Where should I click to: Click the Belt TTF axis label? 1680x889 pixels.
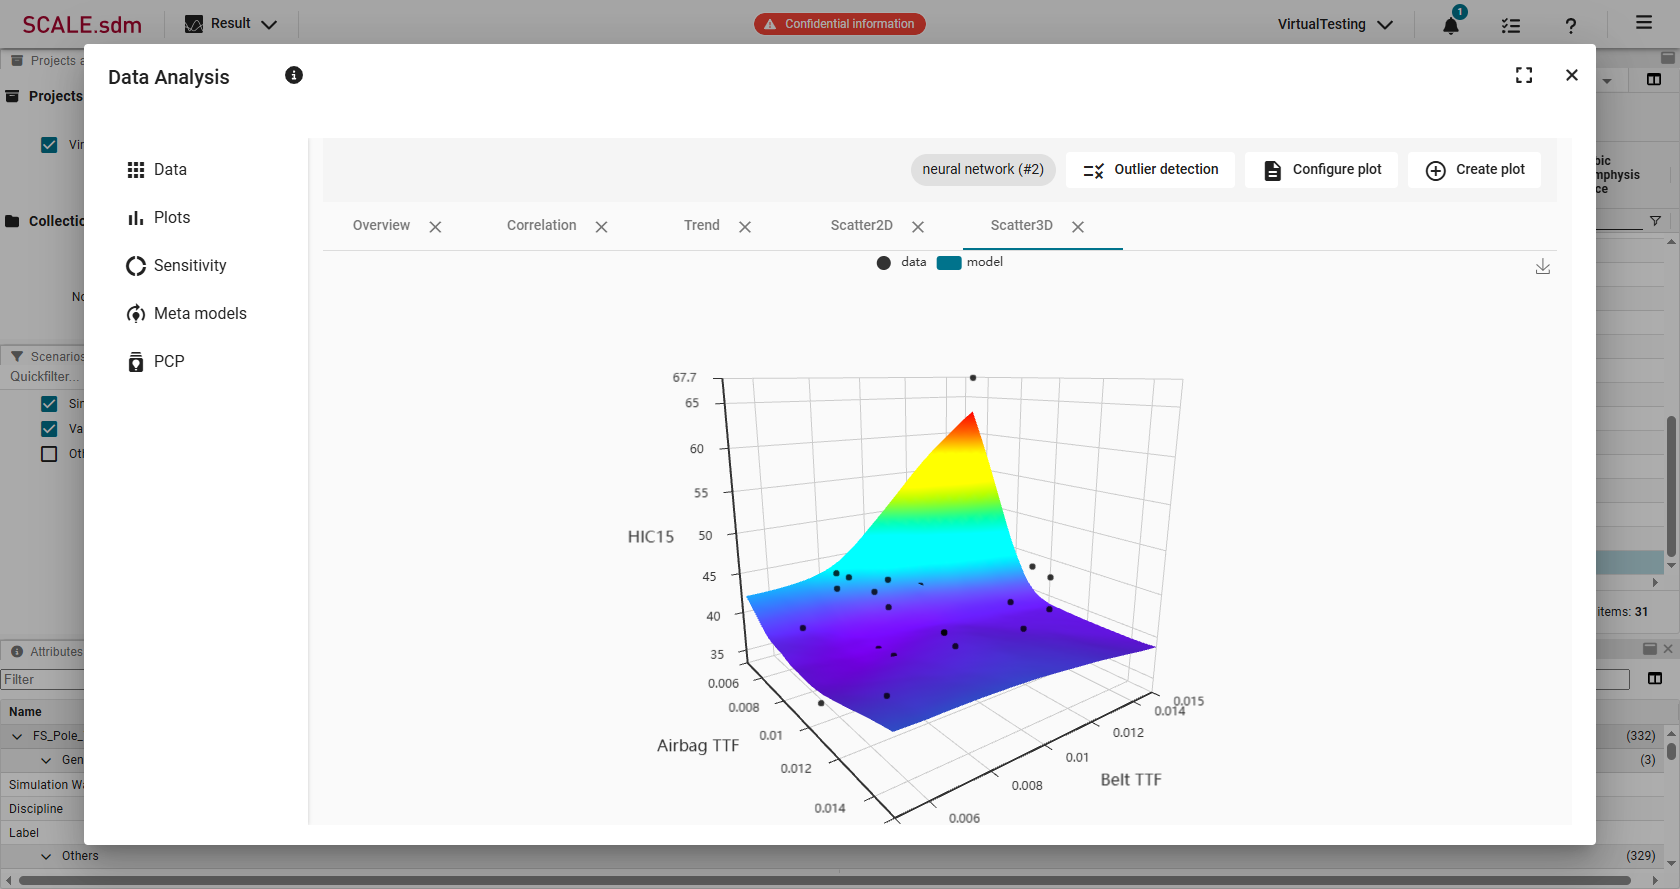click(x=1131, y=780)
